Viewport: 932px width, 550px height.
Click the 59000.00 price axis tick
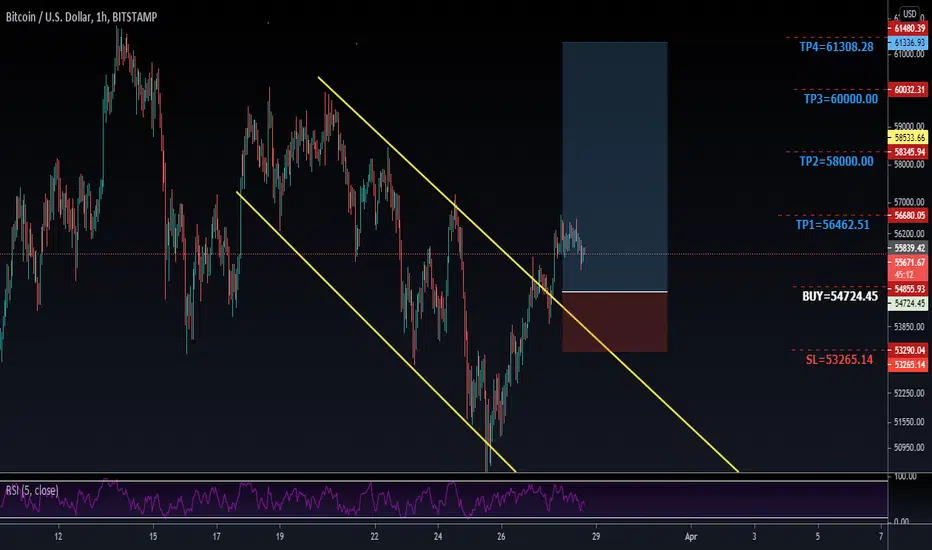909,126
